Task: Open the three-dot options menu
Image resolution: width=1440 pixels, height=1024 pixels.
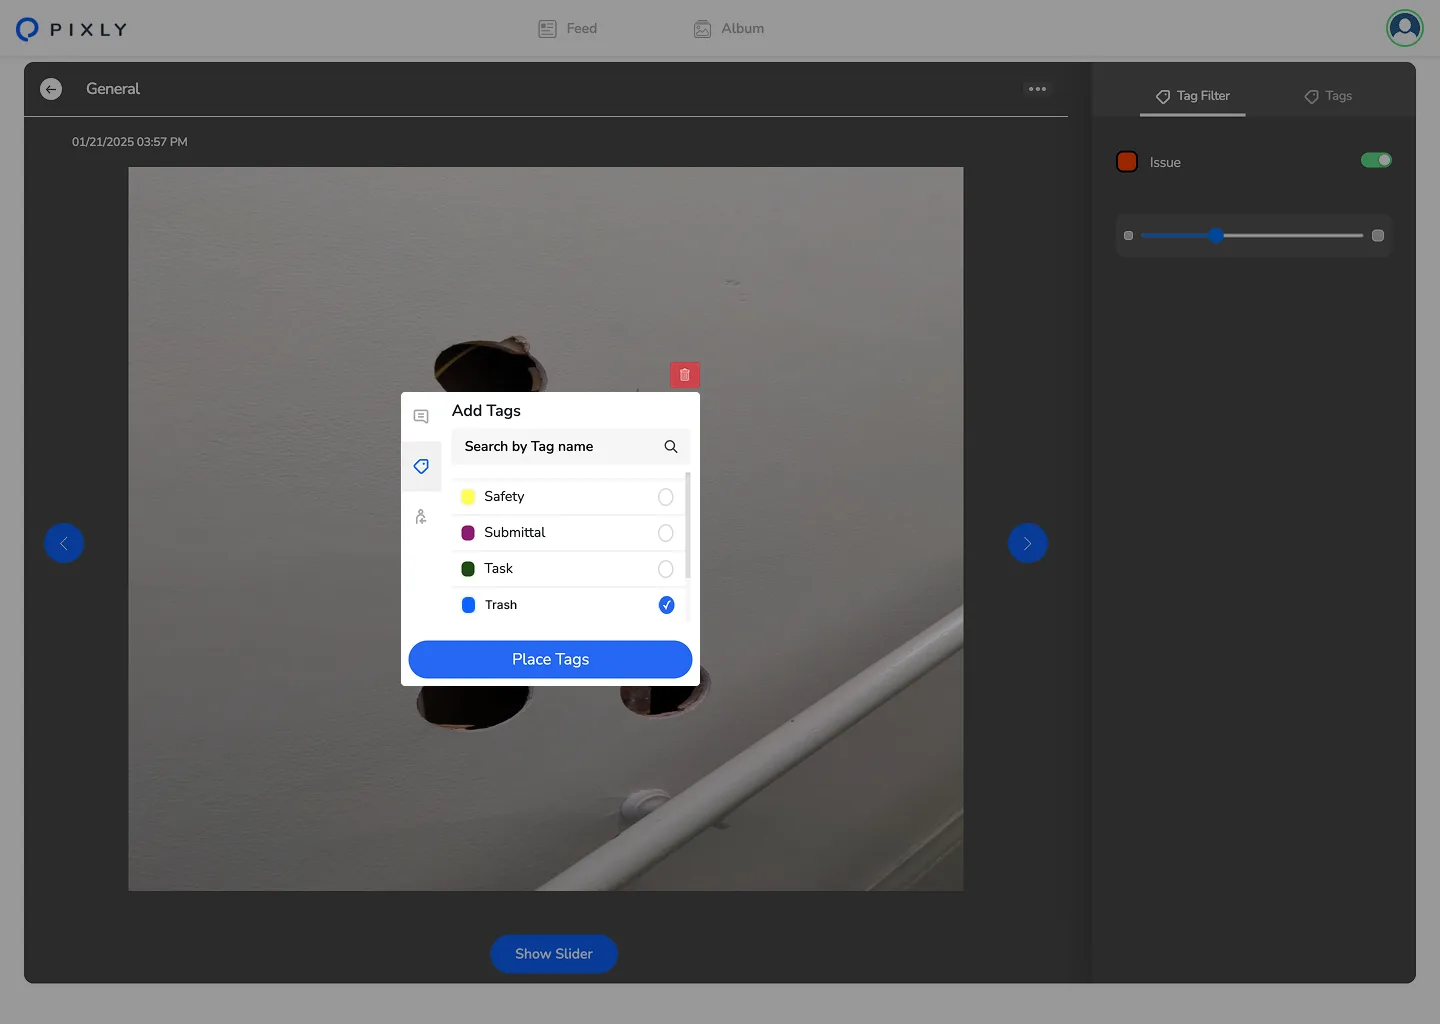Action: [1037, 89]
